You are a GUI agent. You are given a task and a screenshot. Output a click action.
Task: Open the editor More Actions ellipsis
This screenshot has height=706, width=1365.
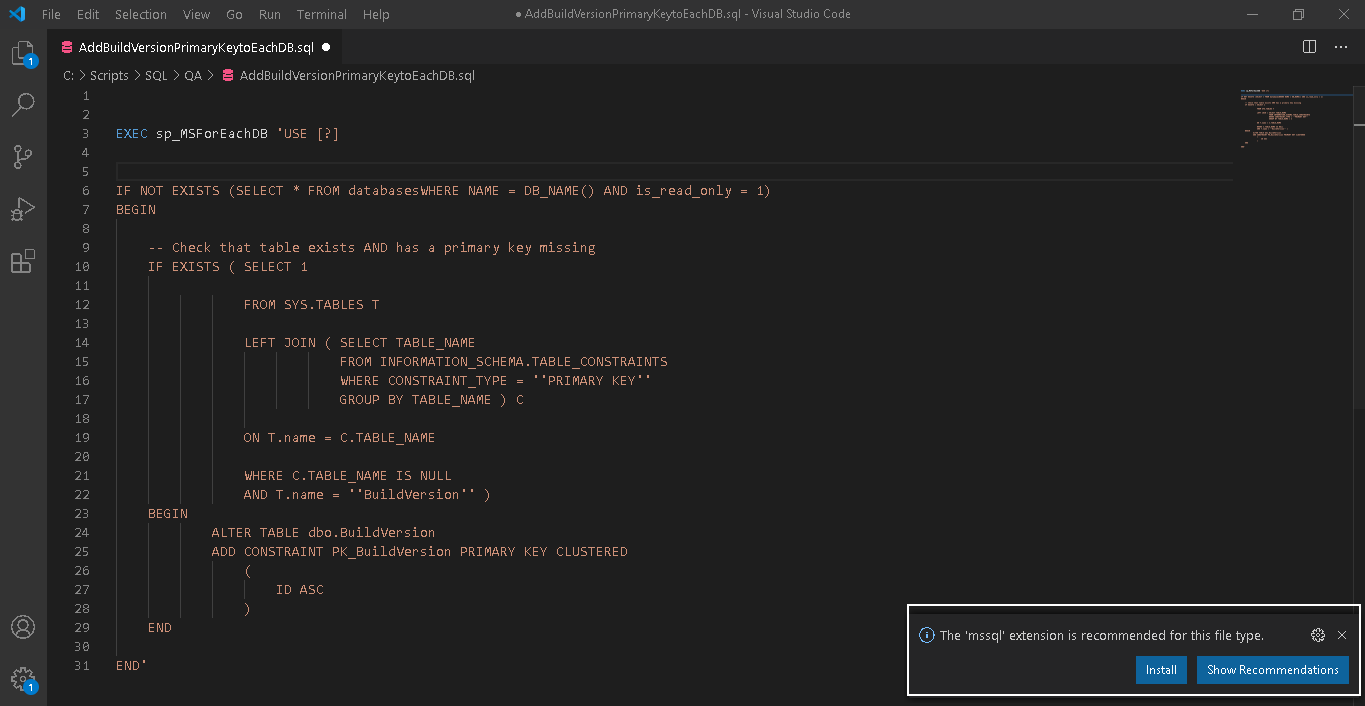point(1340,47)
